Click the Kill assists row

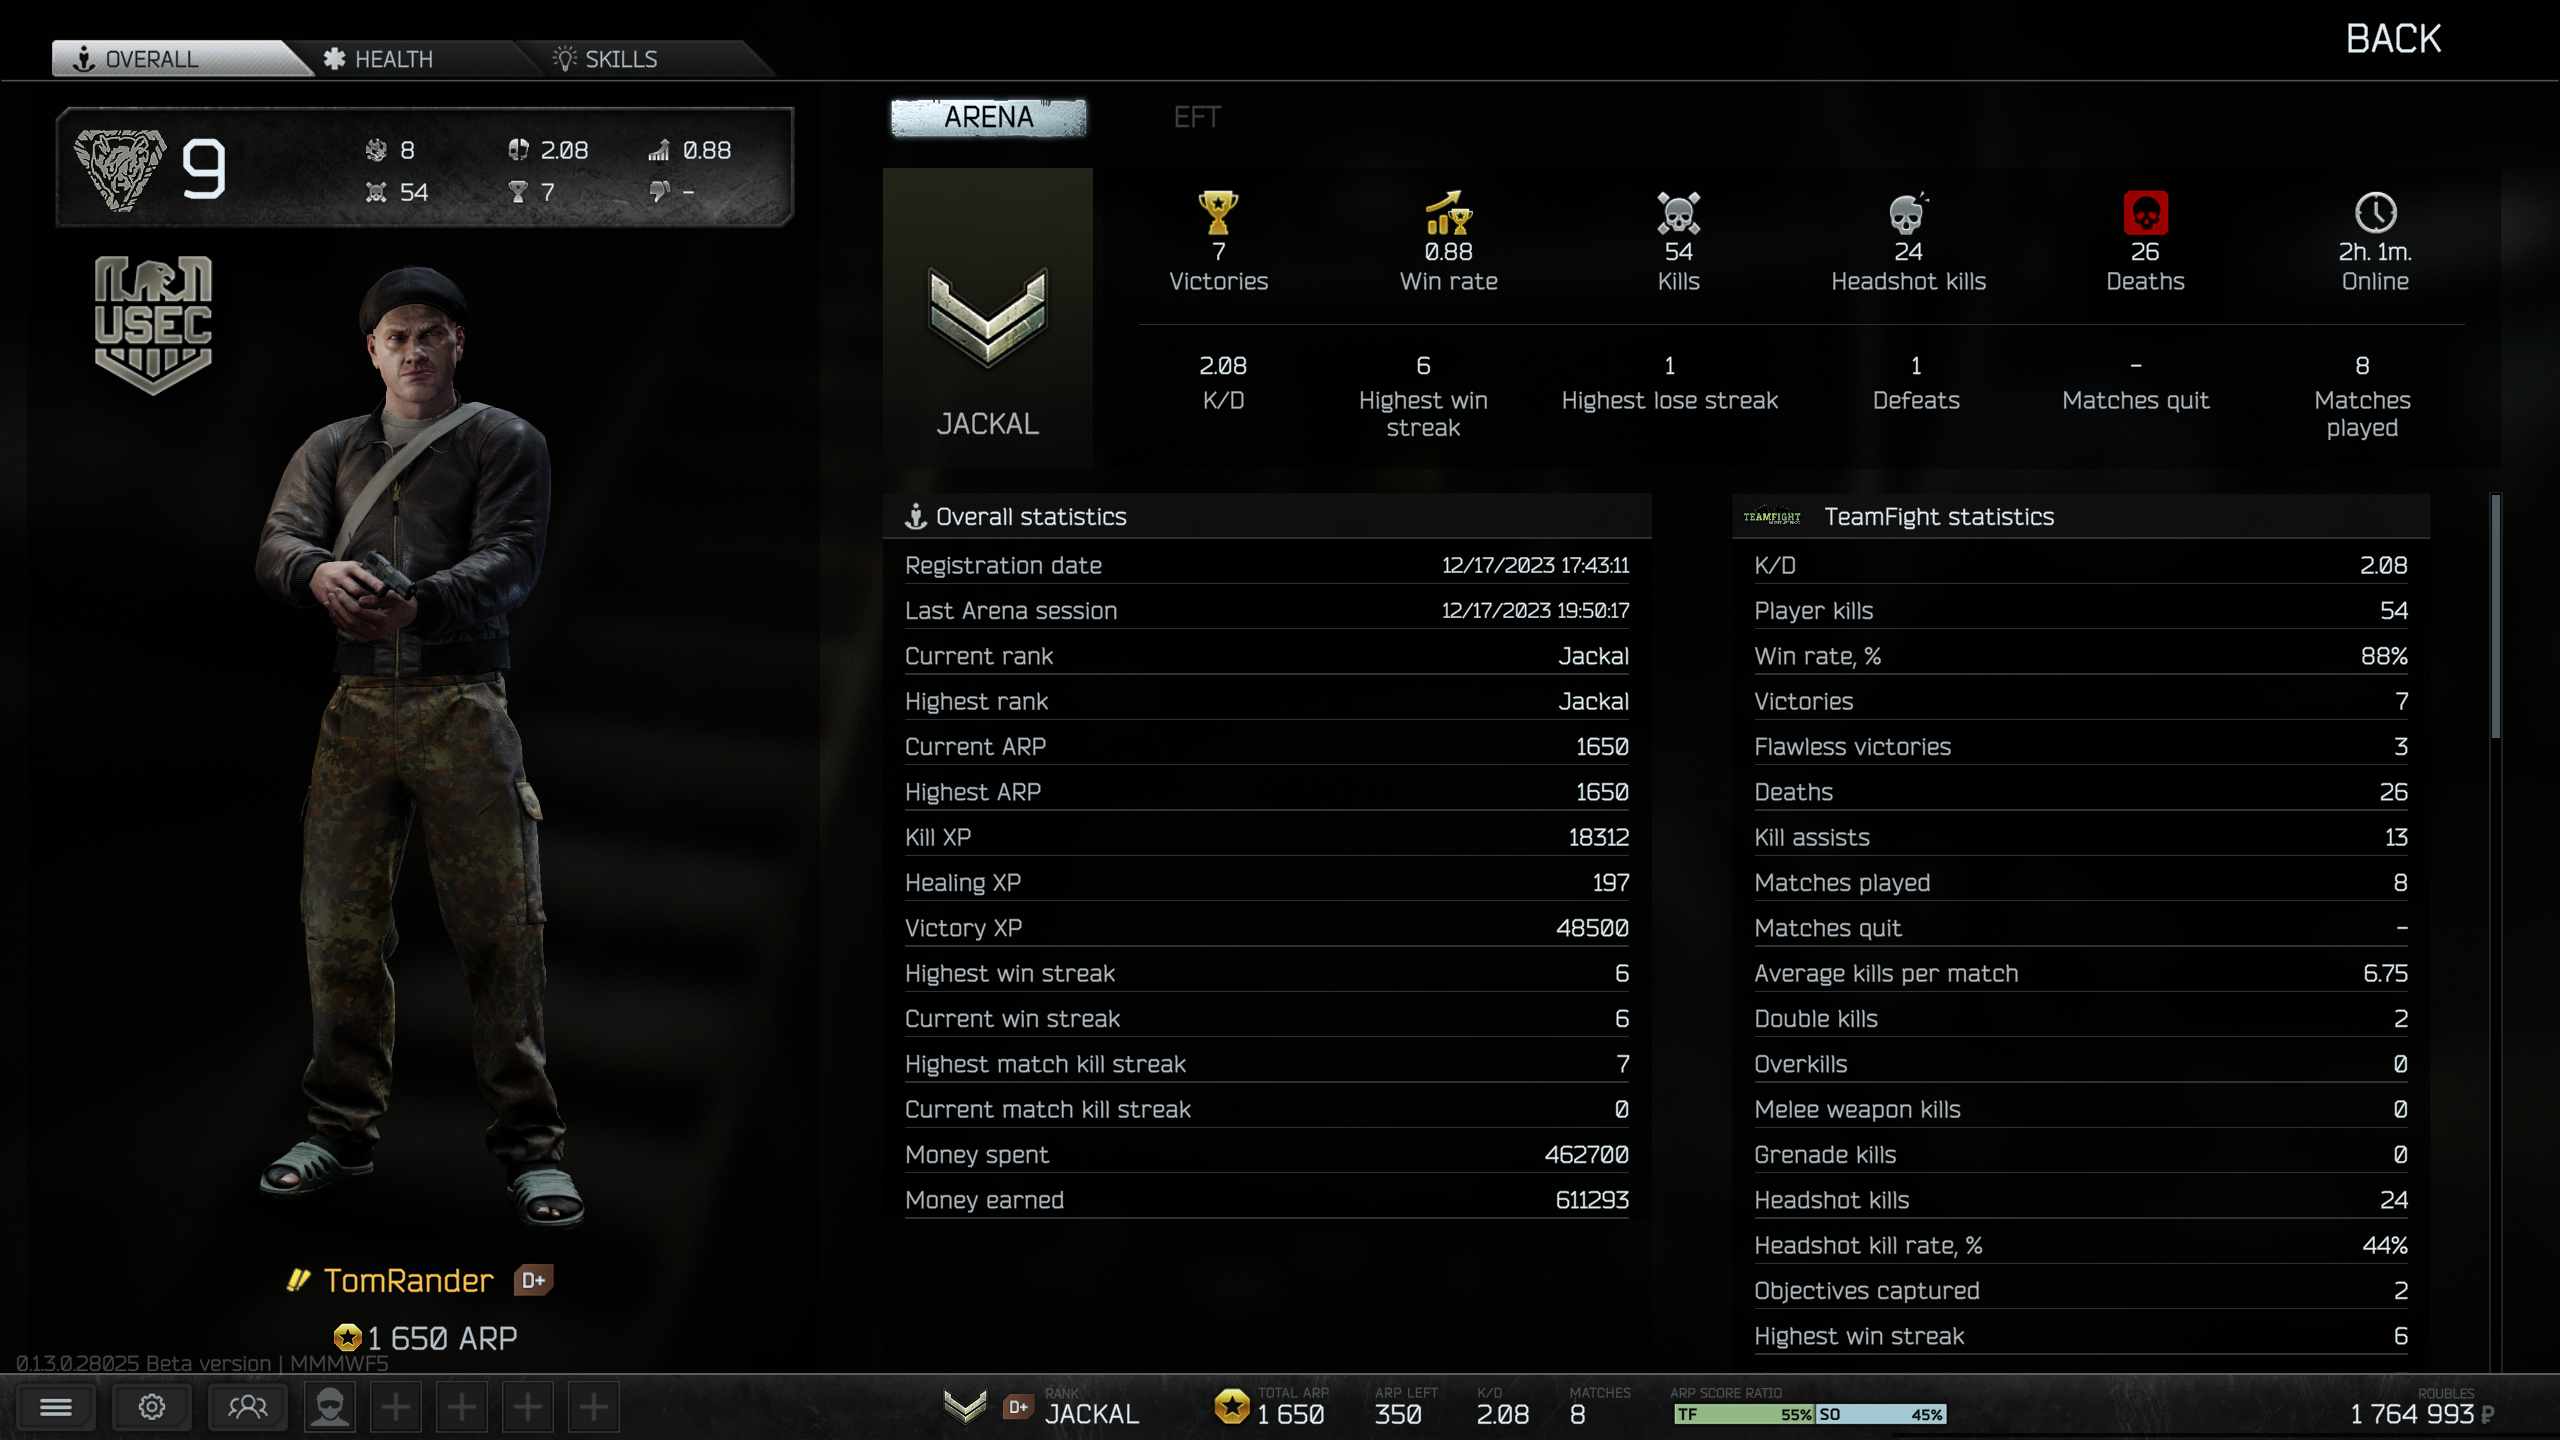tap(2081, 837)
